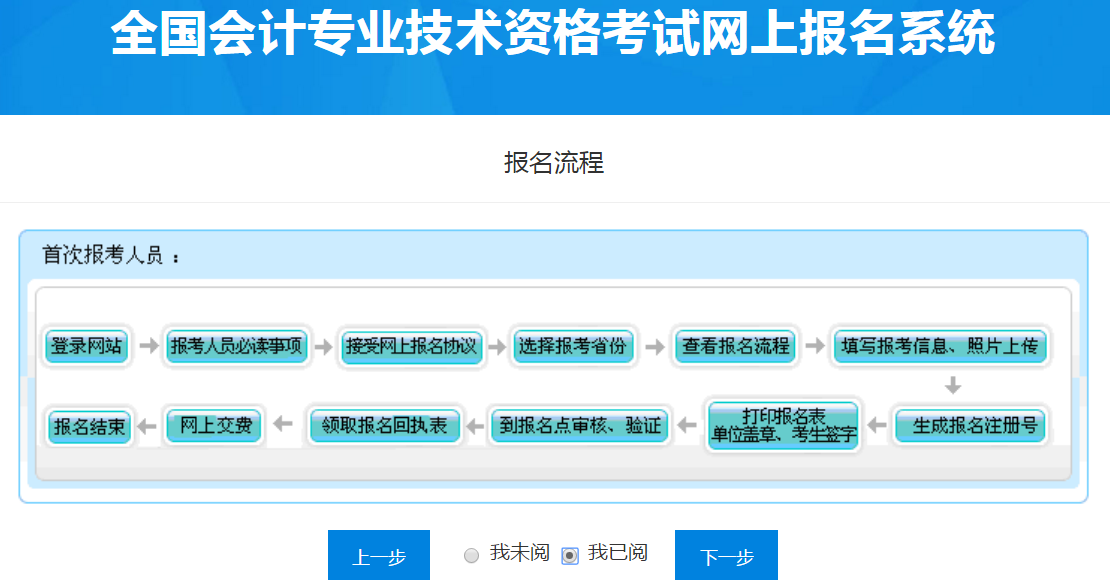Click the 报名流程 page heading
The width and height of the screenshot is (1110, 587).
point(553,163)
